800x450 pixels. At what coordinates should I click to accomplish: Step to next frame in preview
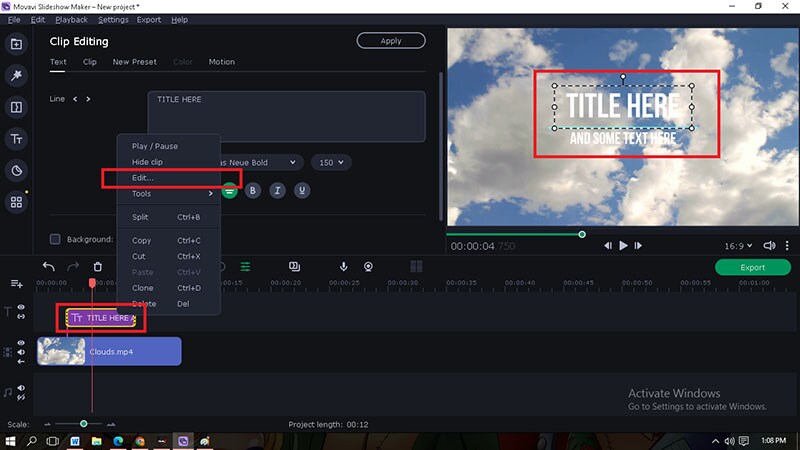click(x=638, y=245)
